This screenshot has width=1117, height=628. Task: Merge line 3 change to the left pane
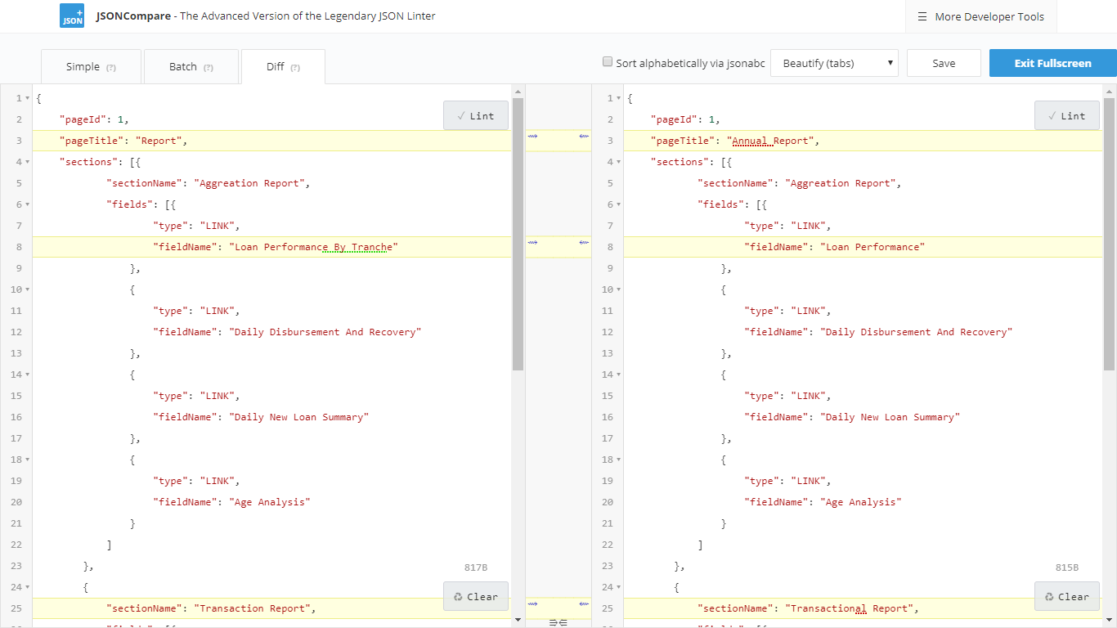[583, 136]
